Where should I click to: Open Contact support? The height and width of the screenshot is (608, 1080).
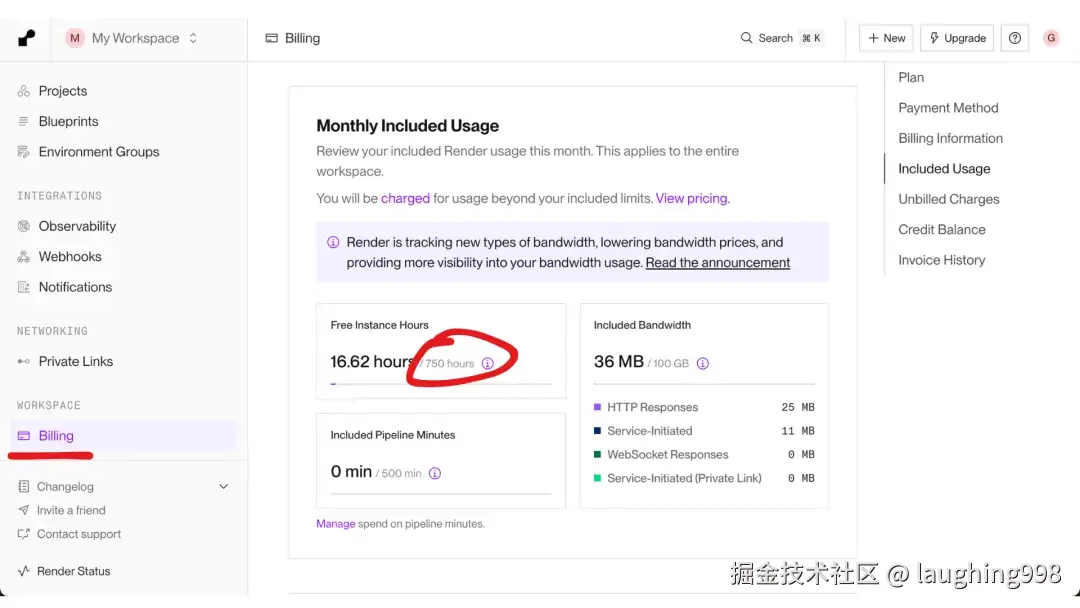(79, 534)
